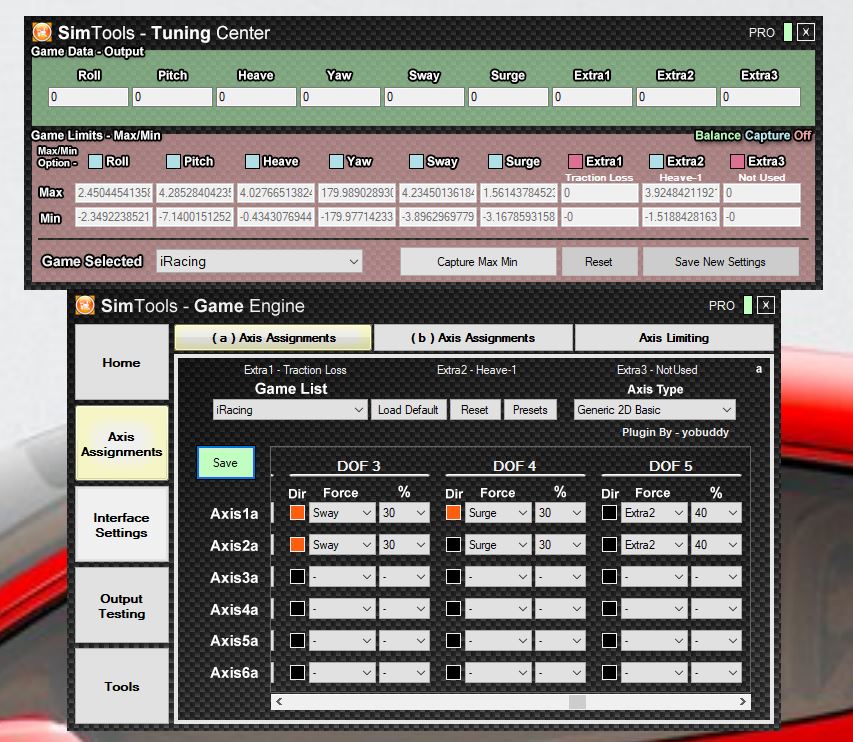The height and width of the screenshot is (742, 853).
Task: Open Tools sidebar page
Action: click(121, 686)
